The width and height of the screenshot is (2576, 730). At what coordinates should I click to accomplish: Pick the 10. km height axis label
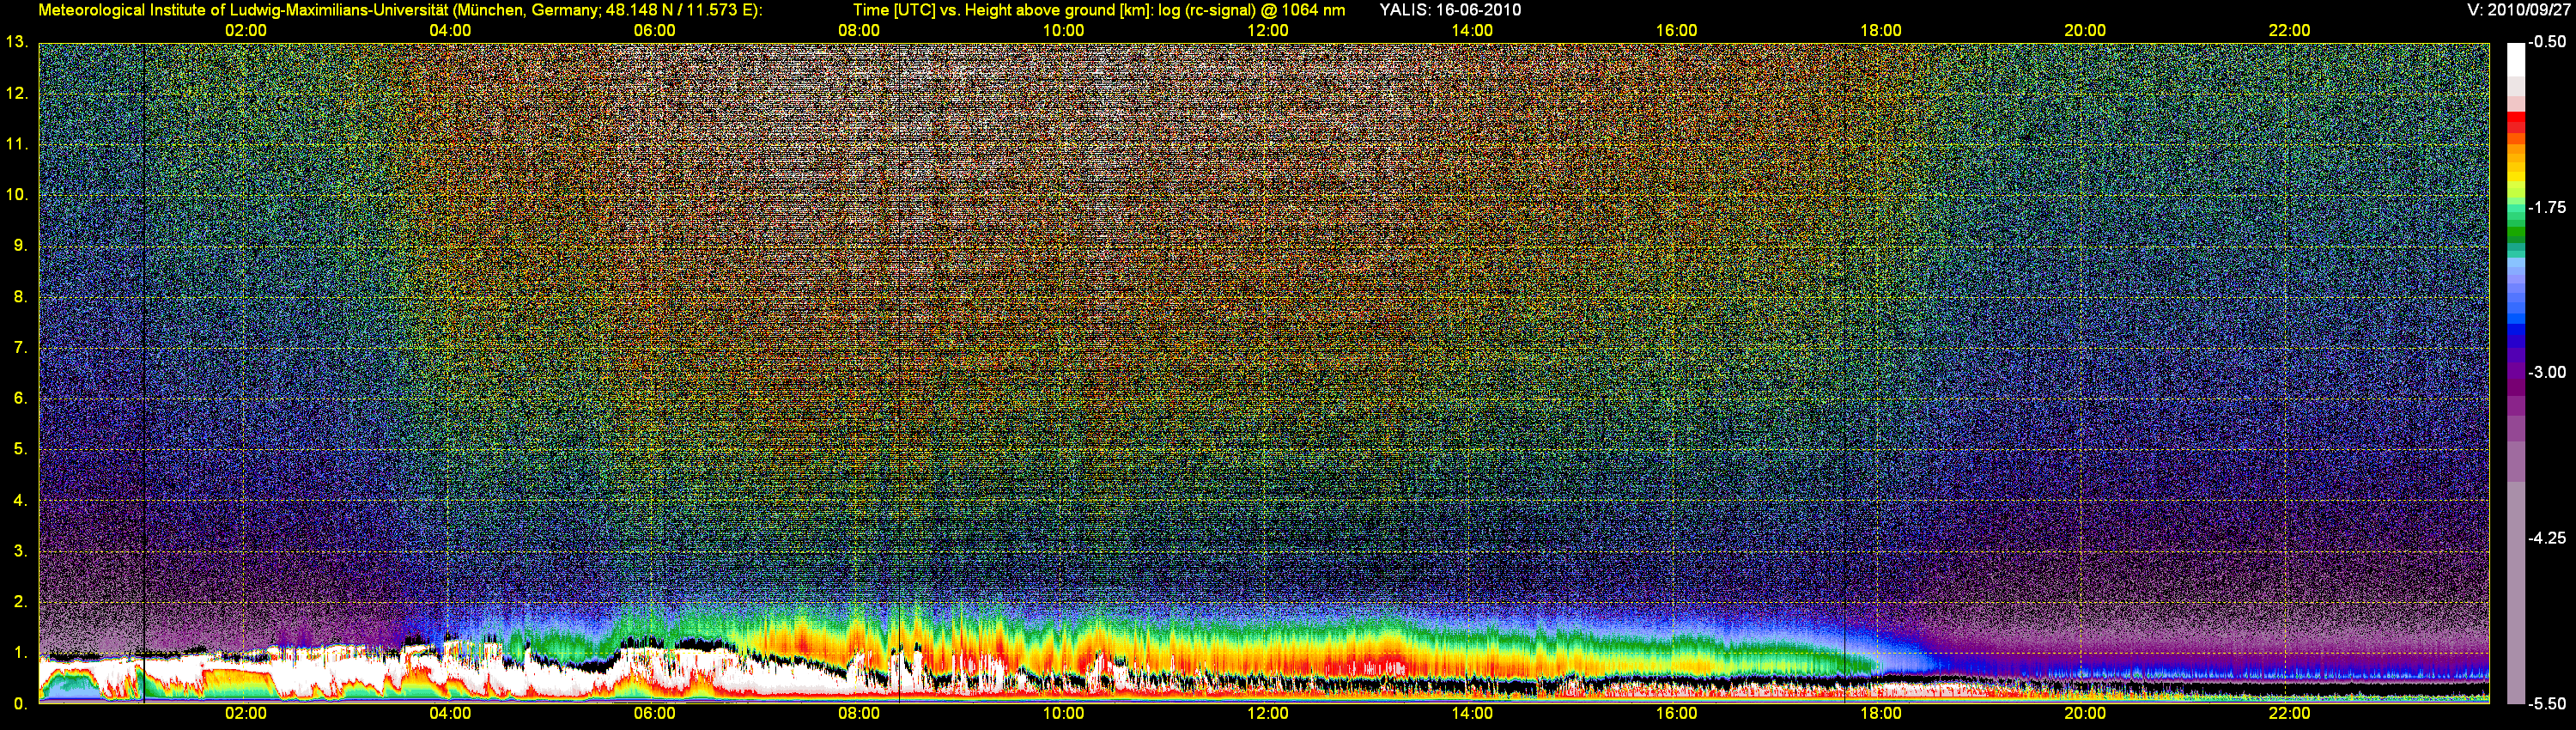pos(17,195)
